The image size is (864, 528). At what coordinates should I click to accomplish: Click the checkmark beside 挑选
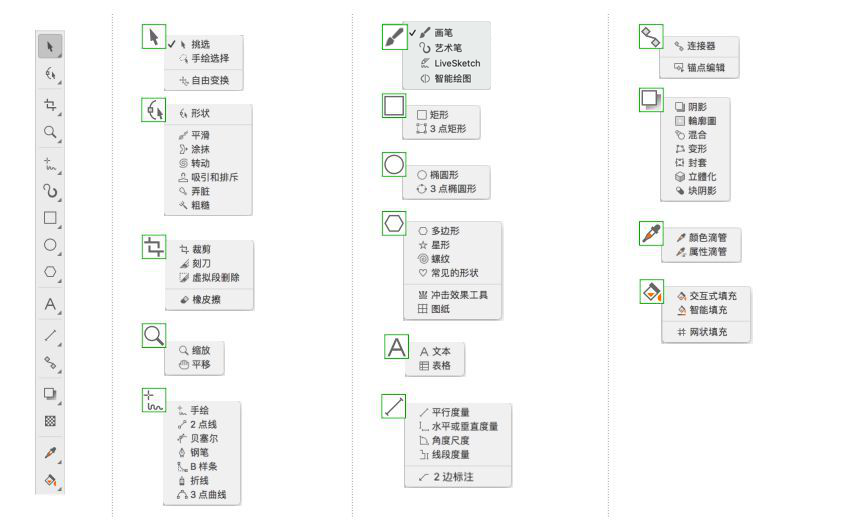(x=172, y=44)
